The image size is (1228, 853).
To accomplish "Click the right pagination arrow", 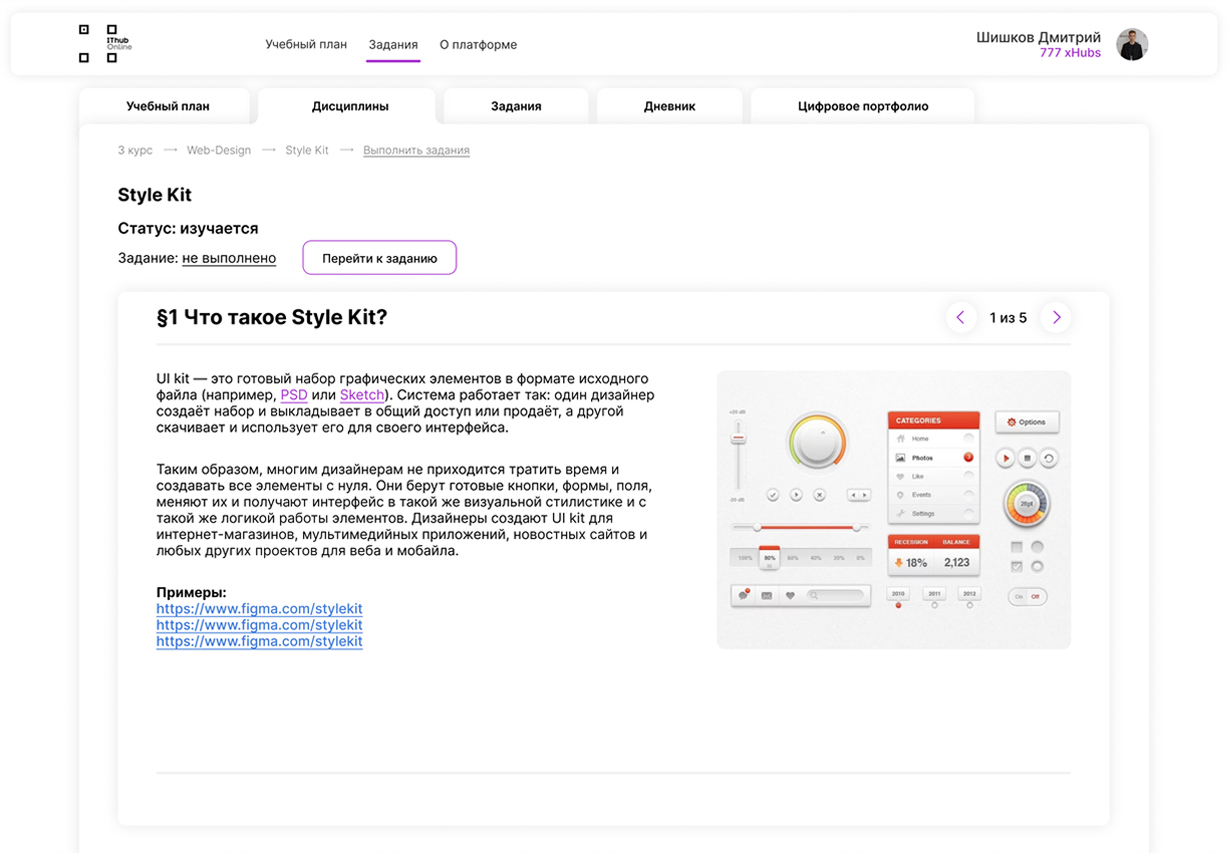I will (1056, 317).
